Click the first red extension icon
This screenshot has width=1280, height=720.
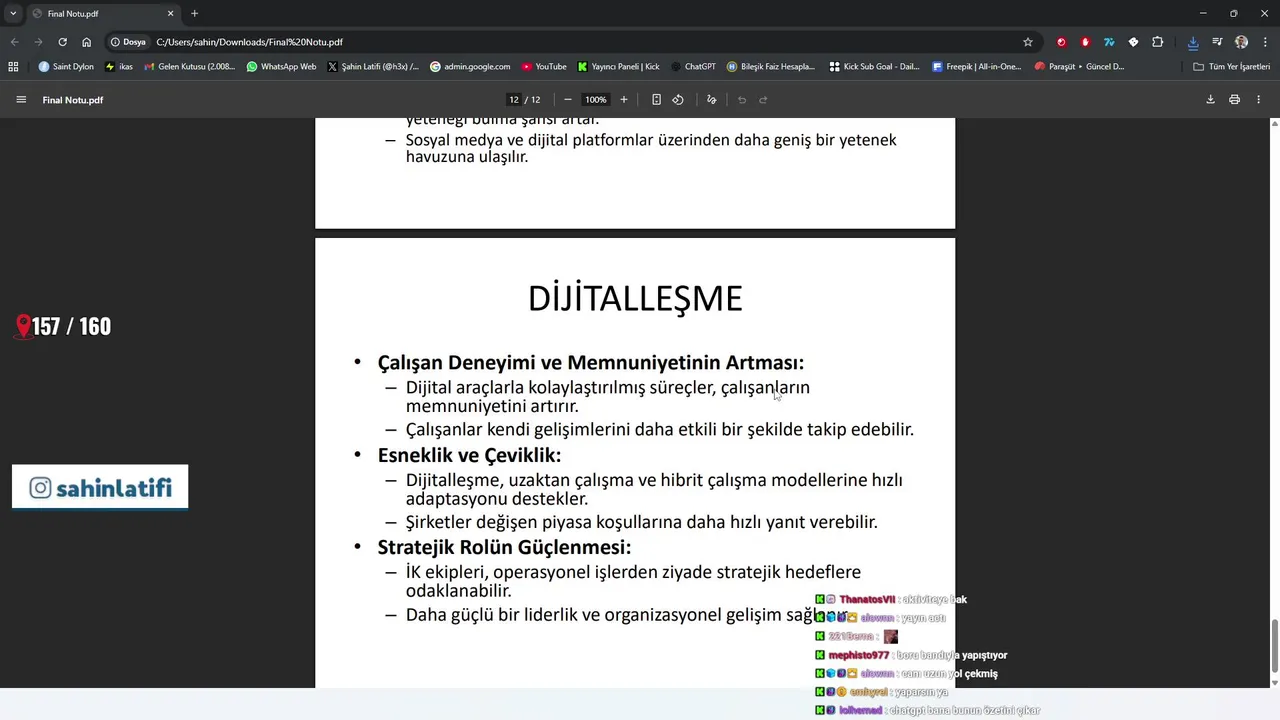[x=1061, y=42]
